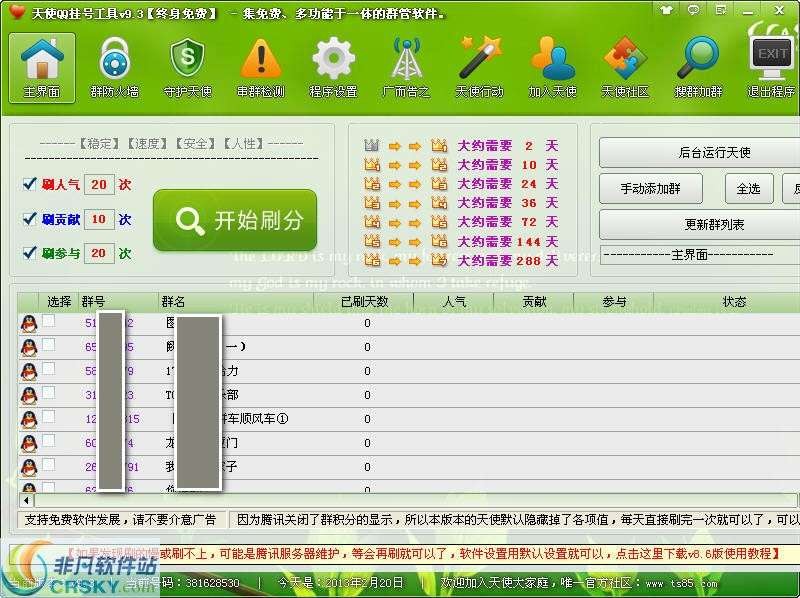Open the 守护天使 shield icon
Viewport: 800px width, 598px height.
pyautogui.click(x=187, y=68)
